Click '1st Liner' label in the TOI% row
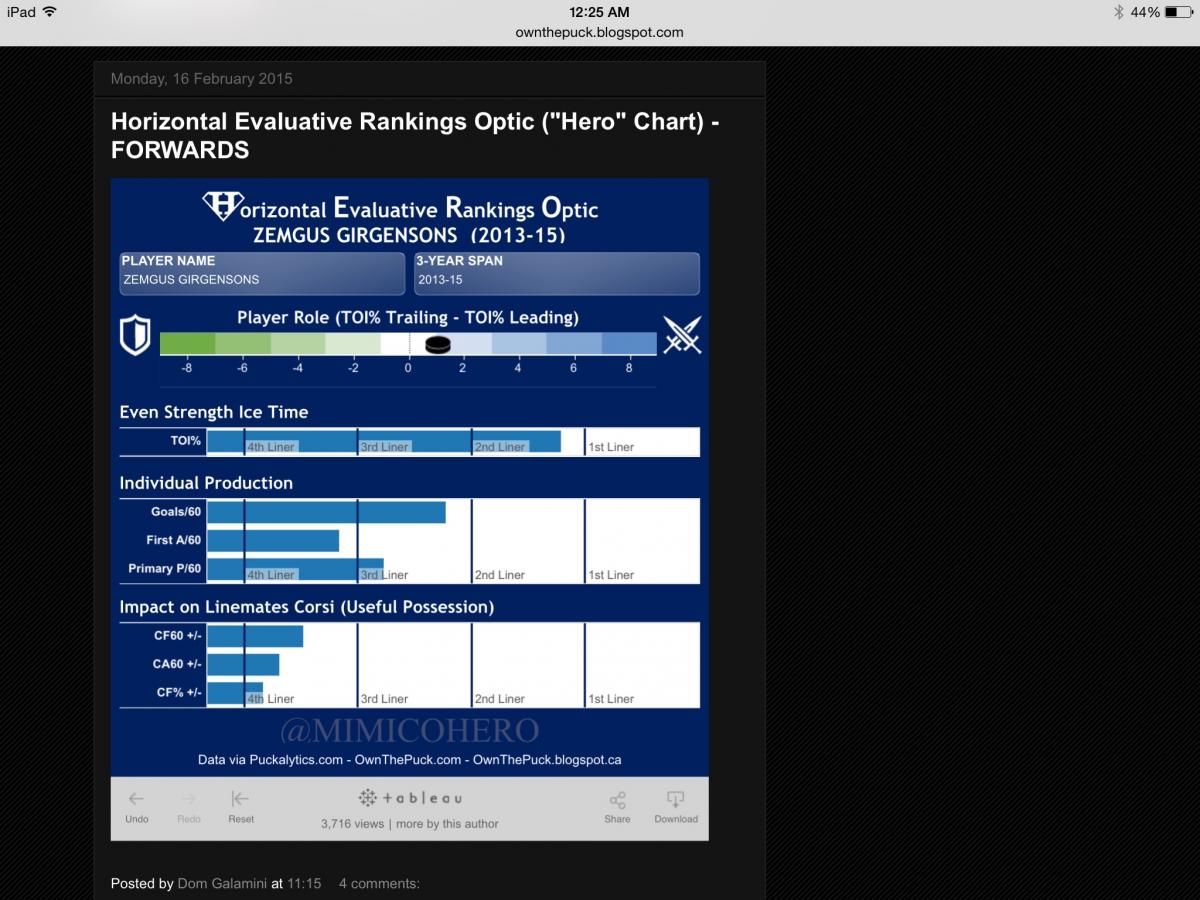 [x=611, y=447]
